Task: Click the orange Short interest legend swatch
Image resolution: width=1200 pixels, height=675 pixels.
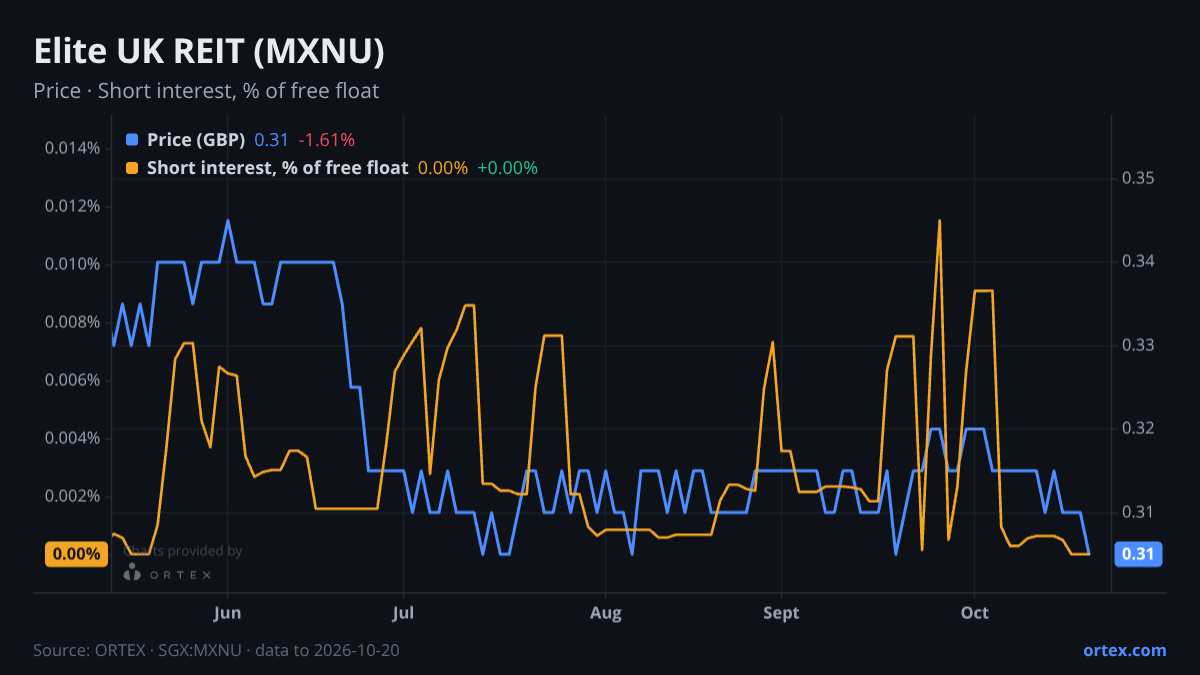Action: tap(132, 168)
